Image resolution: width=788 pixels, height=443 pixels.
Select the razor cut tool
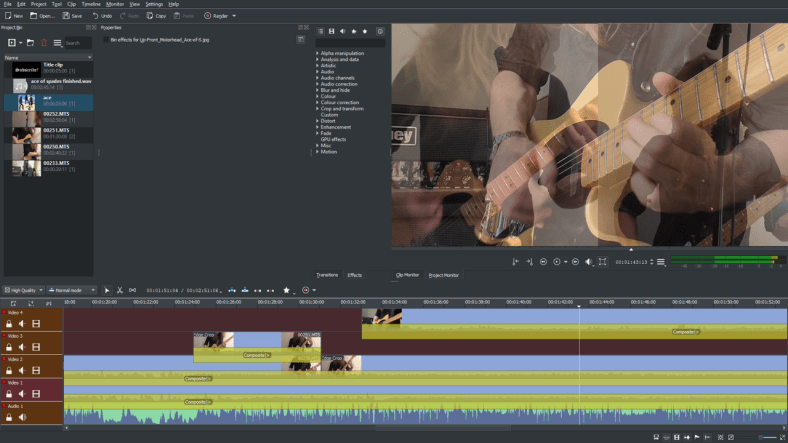(120, 290)
